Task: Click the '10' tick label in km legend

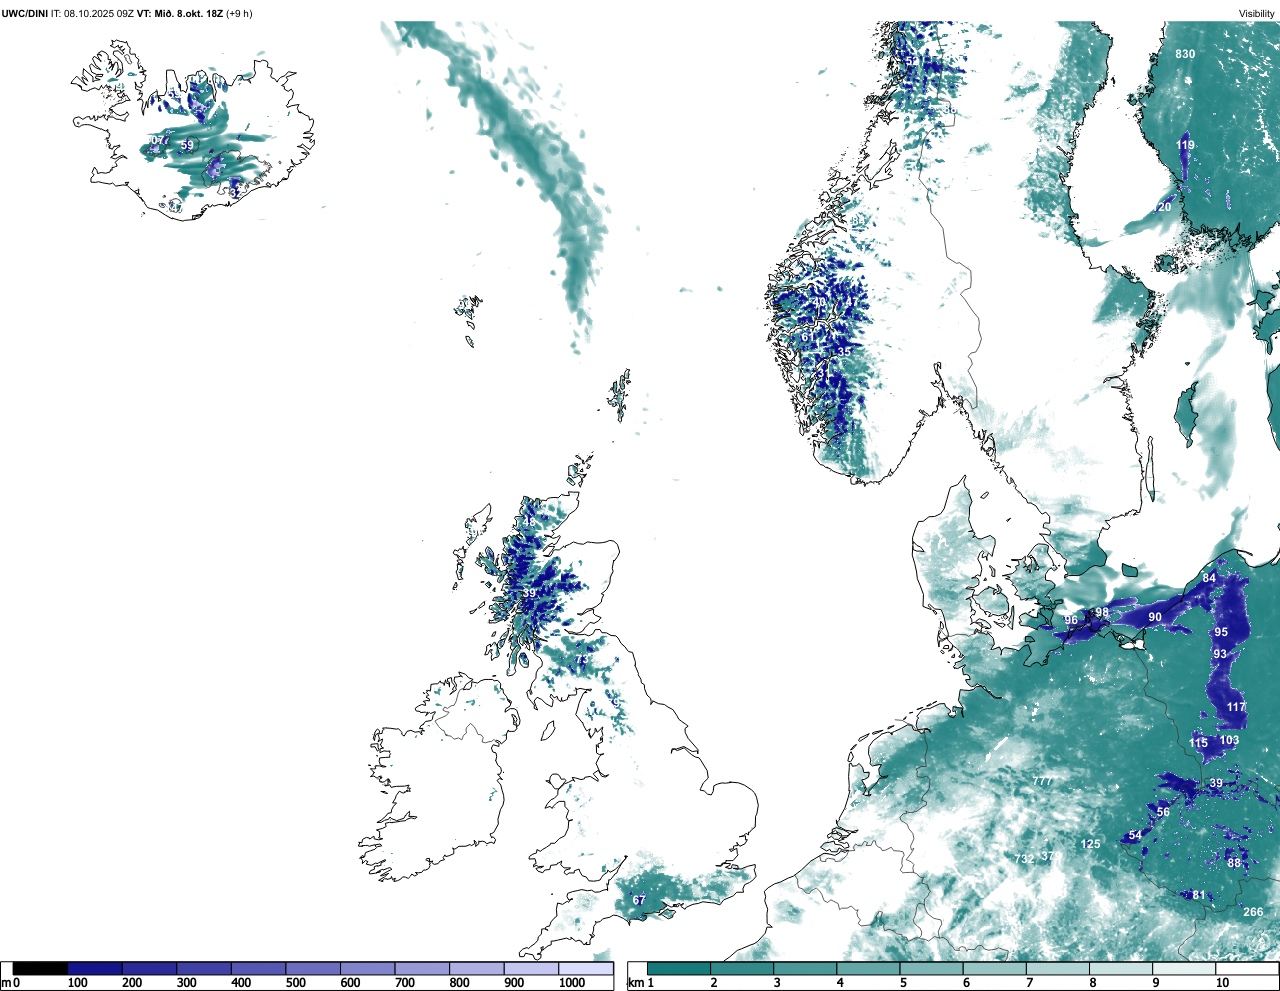Action: [1222, 983]
